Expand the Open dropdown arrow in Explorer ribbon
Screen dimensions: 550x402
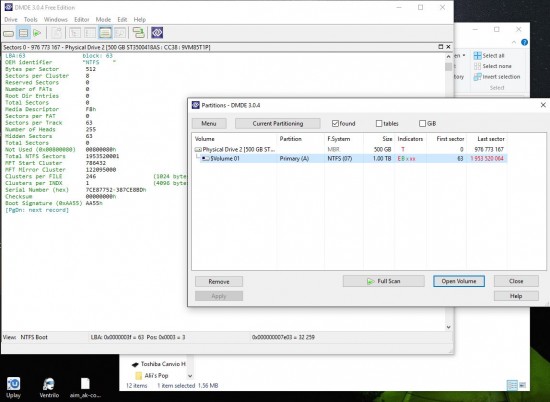tap(464, 55)
